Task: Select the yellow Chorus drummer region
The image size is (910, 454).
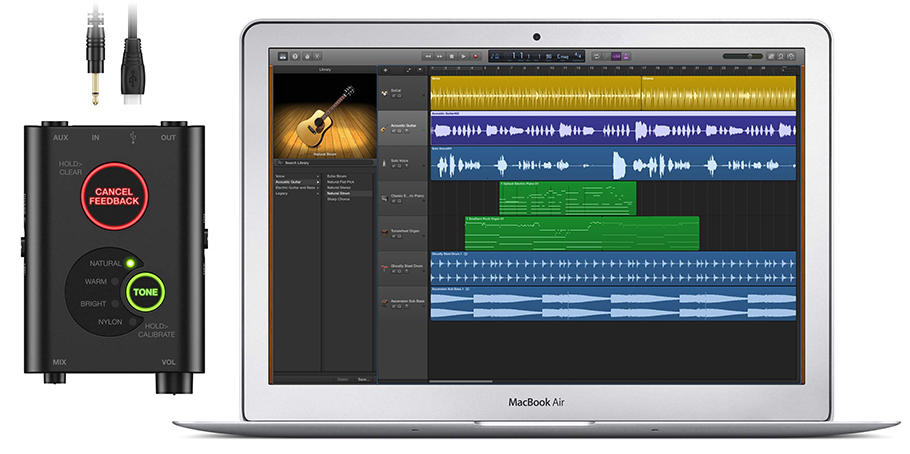Action: pyautogui.click(x=718, y=93)
